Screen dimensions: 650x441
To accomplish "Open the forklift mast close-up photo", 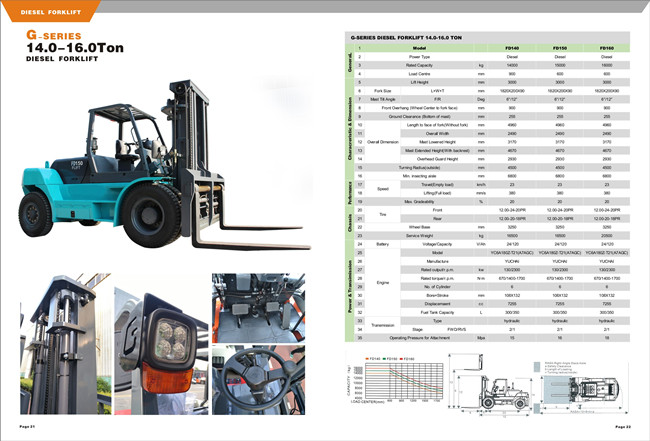I will 65,344.
